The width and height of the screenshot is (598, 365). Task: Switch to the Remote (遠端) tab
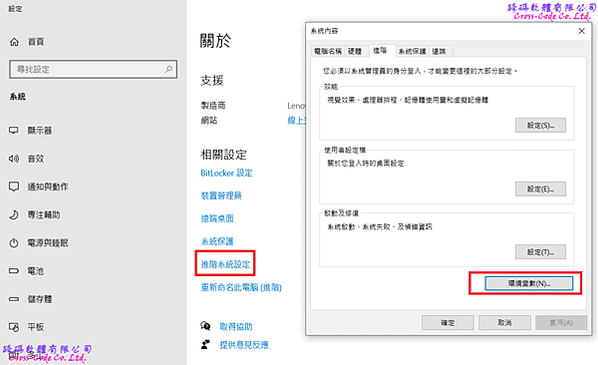pos(439,51)
